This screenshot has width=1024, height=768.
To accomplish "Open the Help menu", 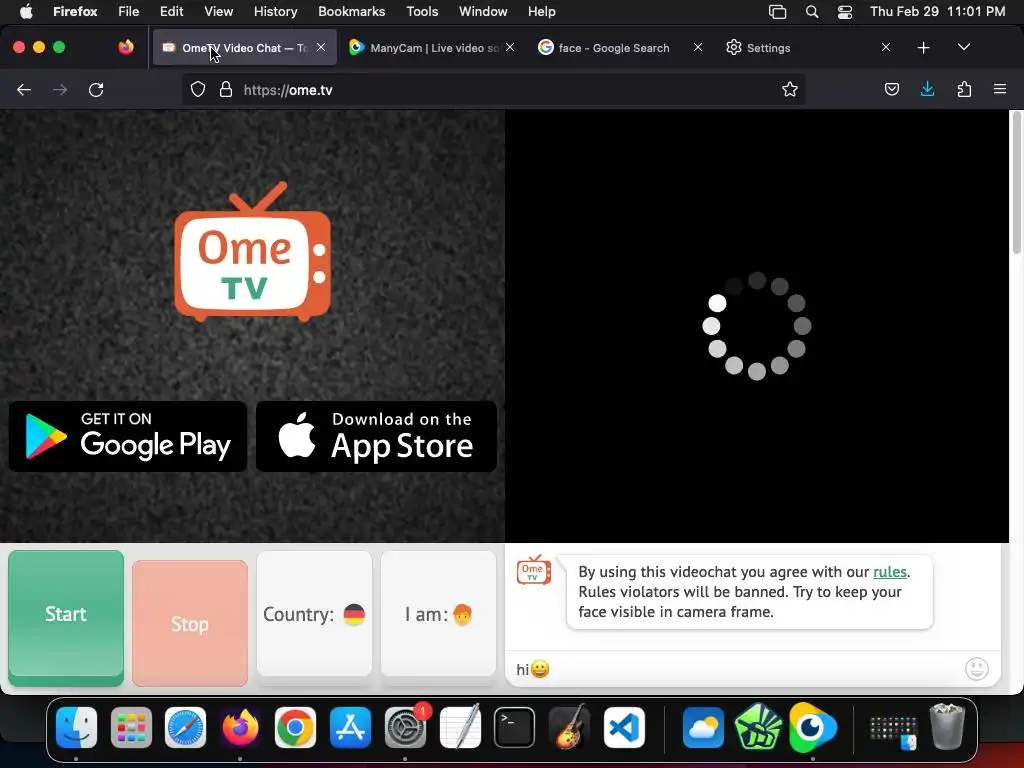I will (541, 11).
